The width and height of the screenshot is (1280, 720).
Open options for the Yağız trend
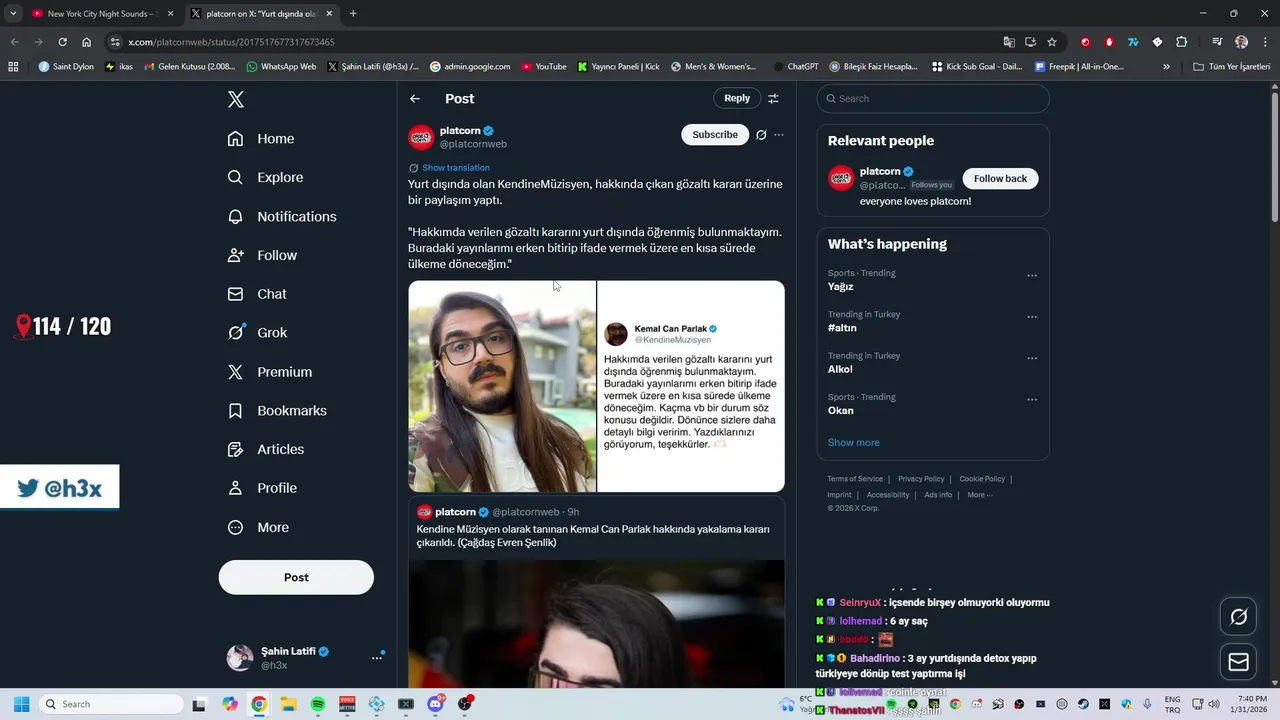(1032, 276)
